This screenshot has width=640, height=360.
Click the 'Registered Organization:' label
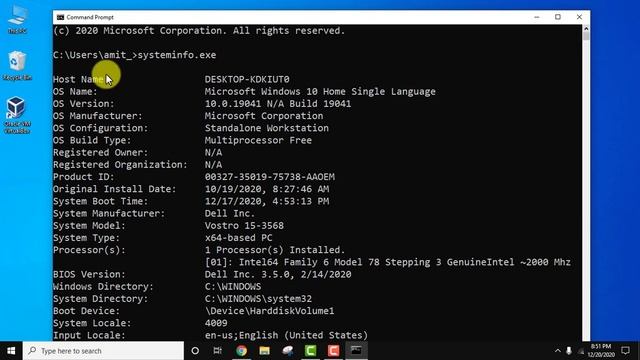tap(120, 164)
